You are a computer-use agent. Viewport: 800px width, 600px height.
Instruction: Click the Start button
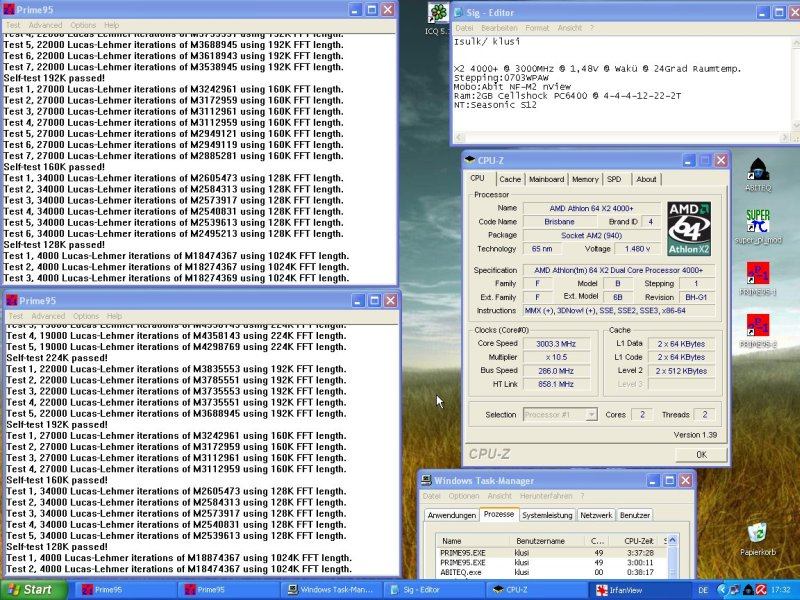click(x=34, y=590)
